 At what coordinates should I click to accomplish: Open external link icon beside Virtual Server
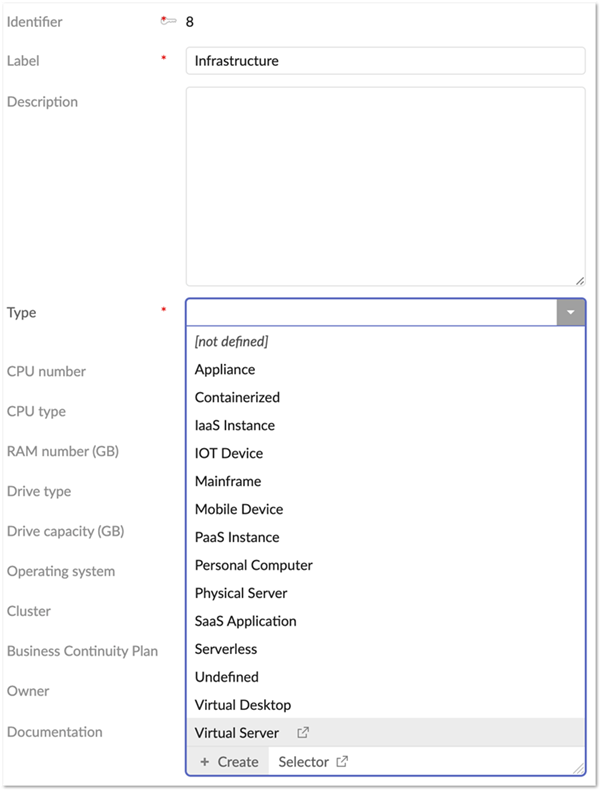tap(303, 733)
